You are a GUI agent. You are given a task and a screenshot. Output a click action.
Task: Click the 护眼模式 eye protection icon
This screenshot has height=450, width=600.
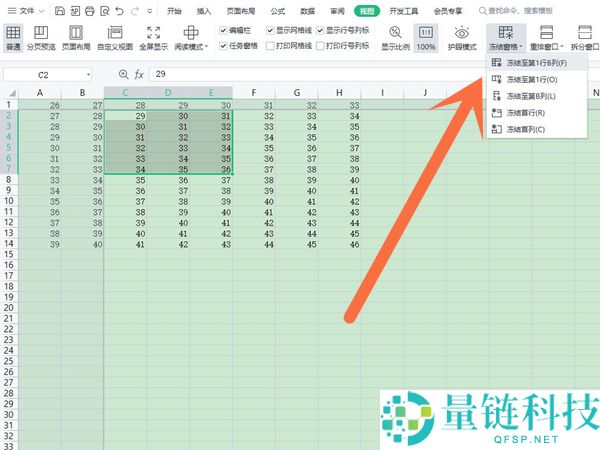(x=462, y=38)
